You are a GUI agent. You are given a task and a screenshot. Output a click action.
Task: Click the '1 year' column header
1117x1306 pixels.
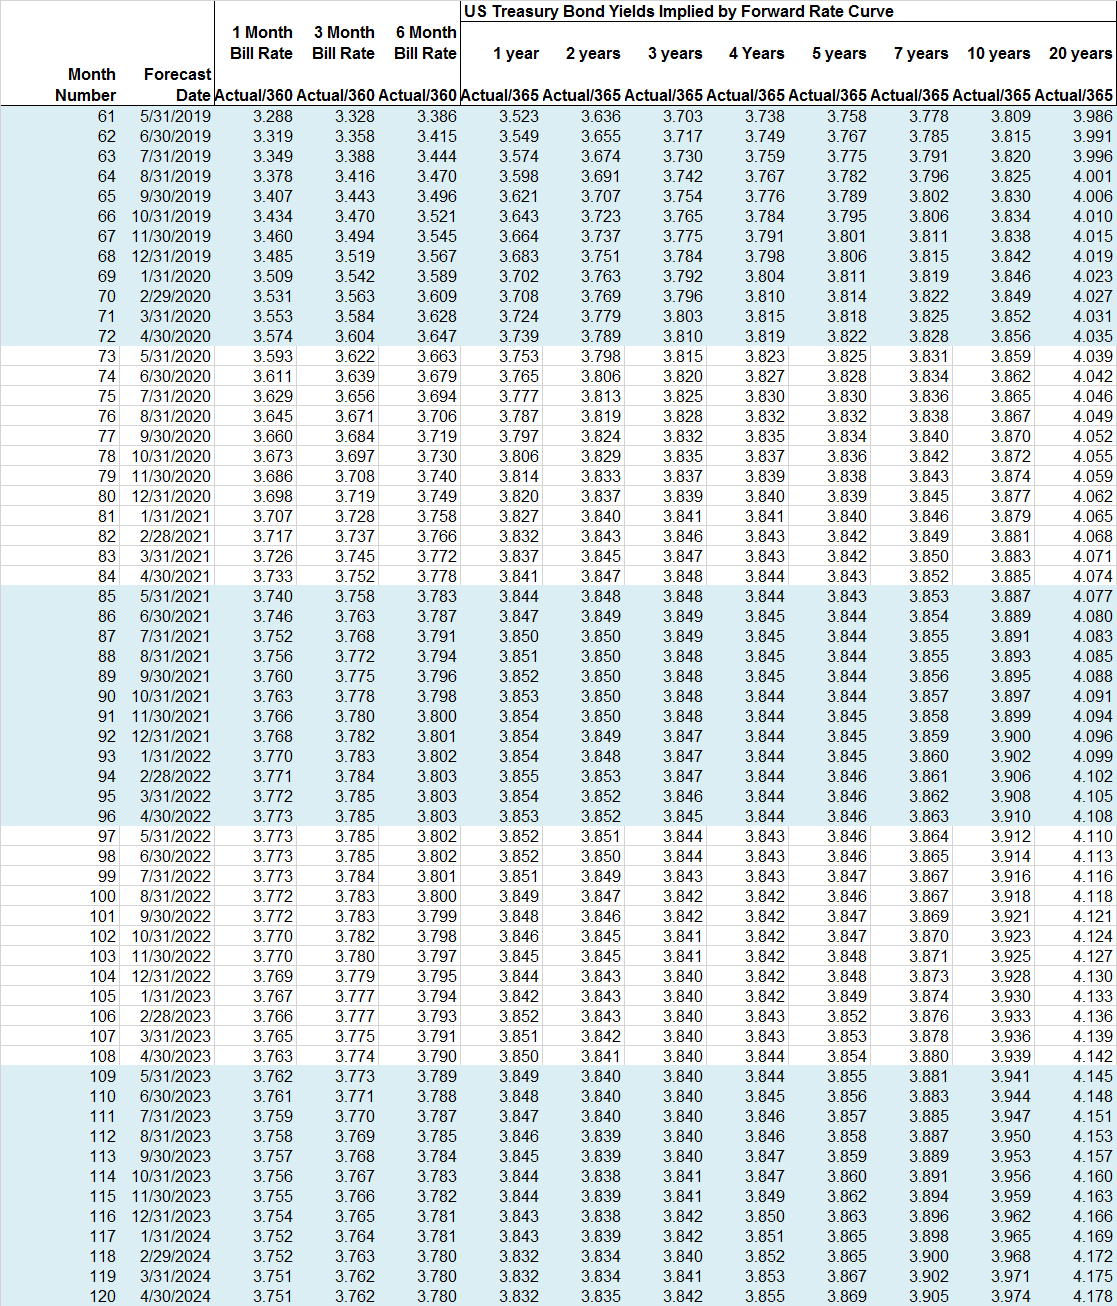point(516,54)
